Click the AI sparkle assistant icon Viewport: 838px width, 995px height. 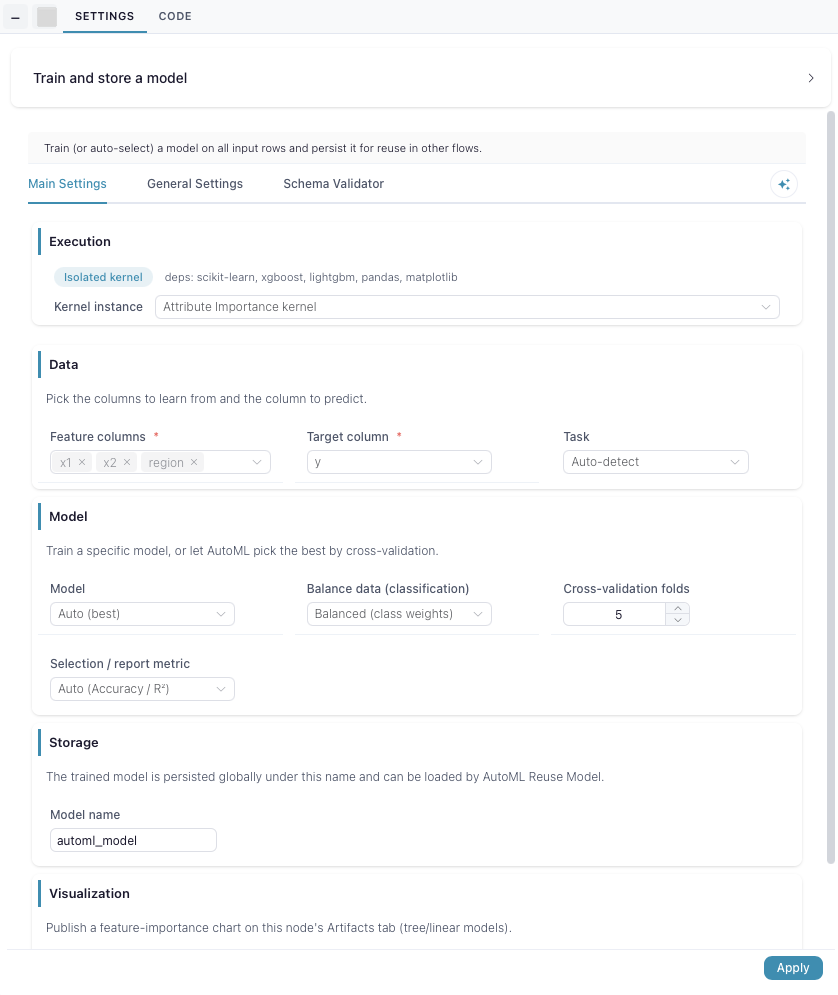pyautogui.click(x=784, y=184)
